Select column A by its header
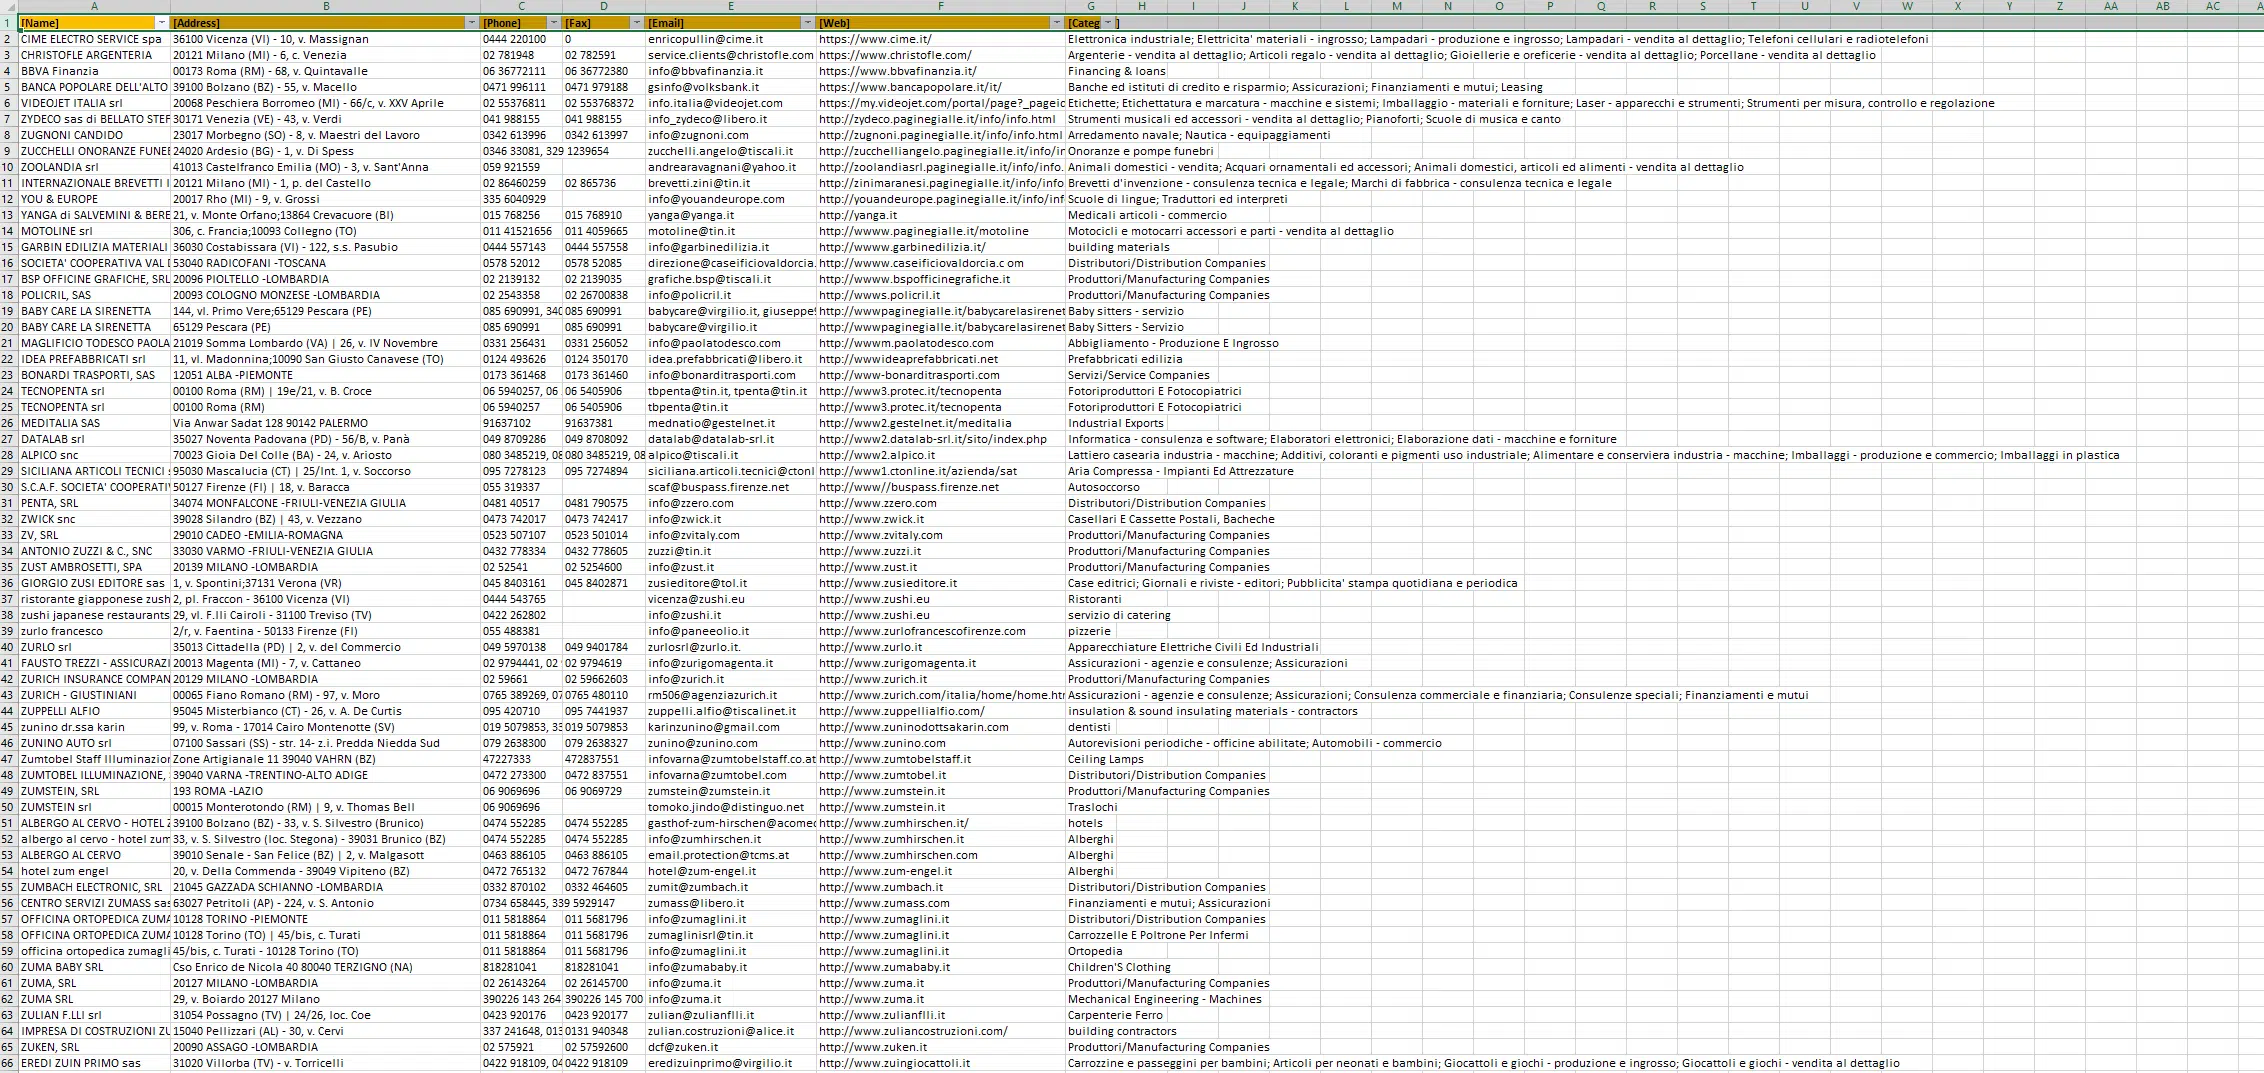2264x1073 pixels. tap(94, 6)
